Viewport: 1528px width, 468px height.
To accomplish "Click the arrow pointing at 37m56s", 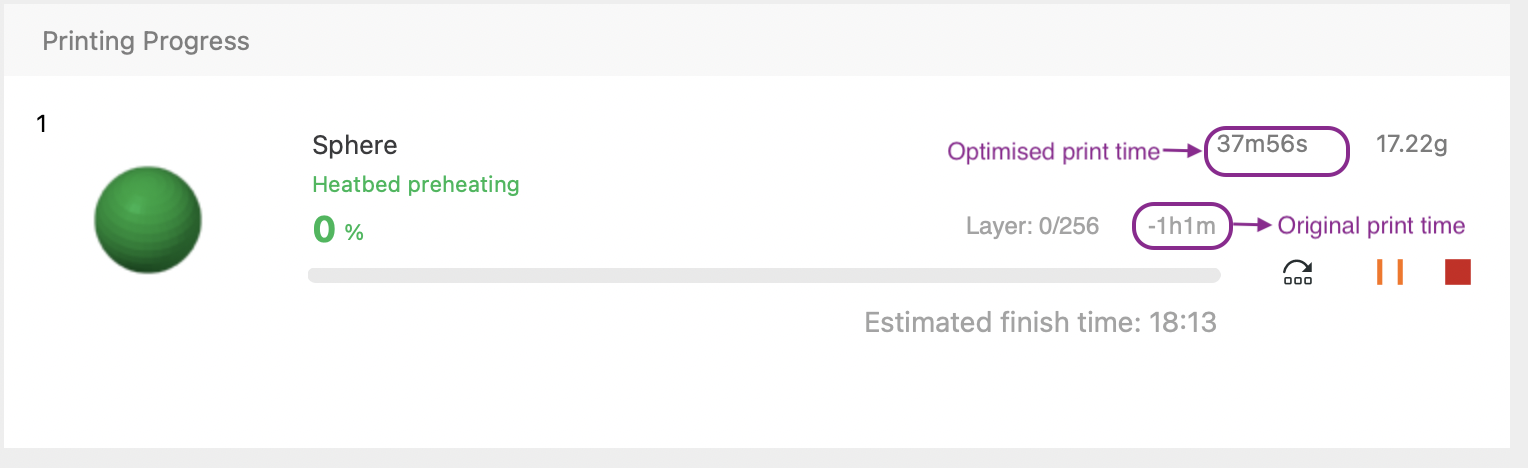I will click(x=1181, y=152).
